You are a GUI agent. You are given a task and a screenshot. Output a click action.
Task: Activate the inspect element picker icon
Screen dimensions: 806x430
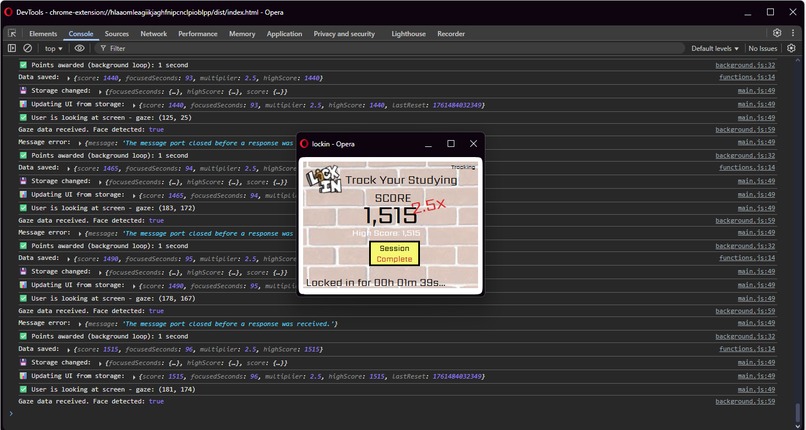click(12, 33)
